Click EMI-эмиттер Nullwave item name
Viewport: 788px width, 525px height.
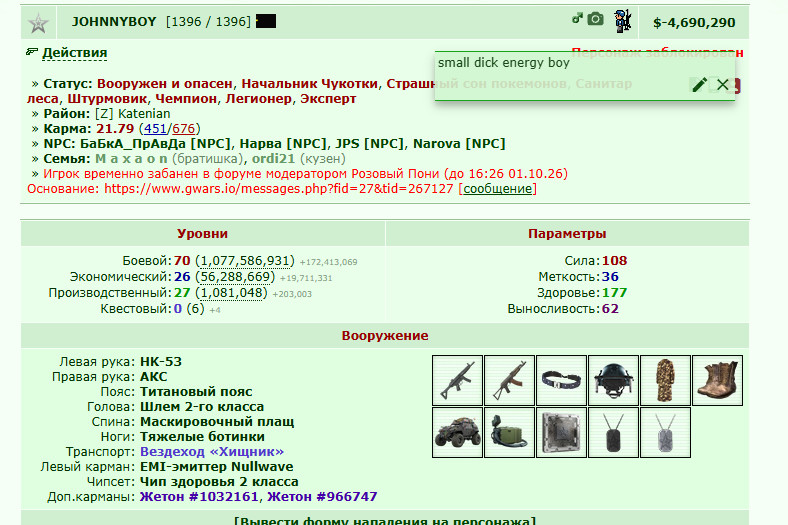[x=217, y=467]
